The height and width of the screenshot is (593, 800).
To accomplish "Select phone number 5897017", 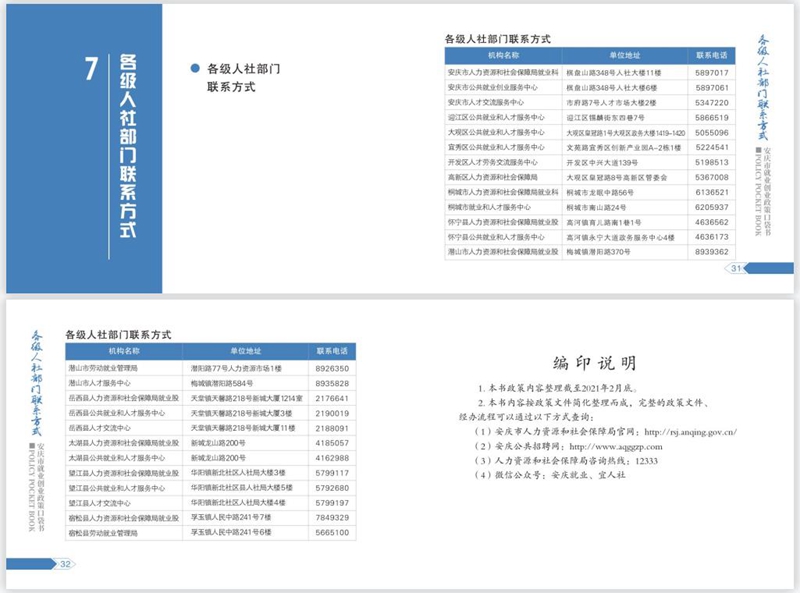I will click(712, 73).
